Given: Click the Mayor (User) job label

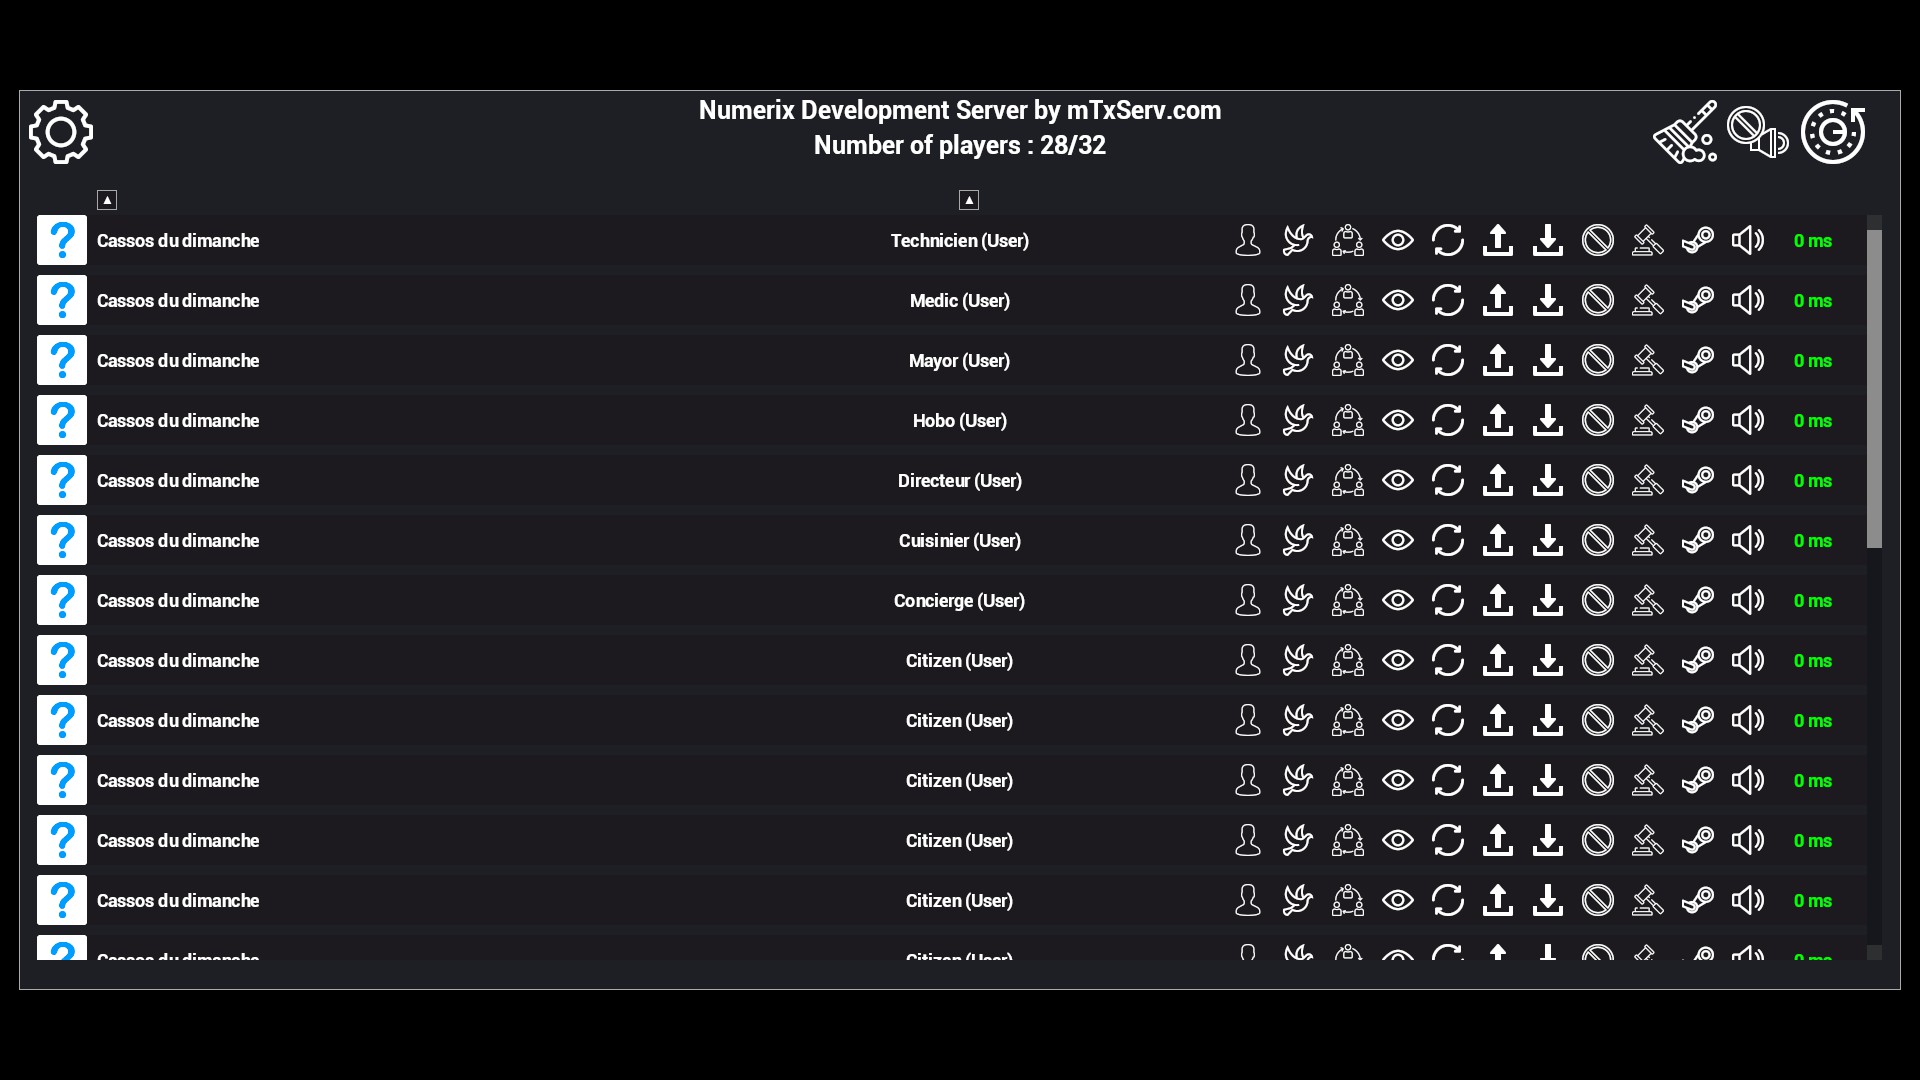Looking at the screenshot, I should (x=959, y=360).
